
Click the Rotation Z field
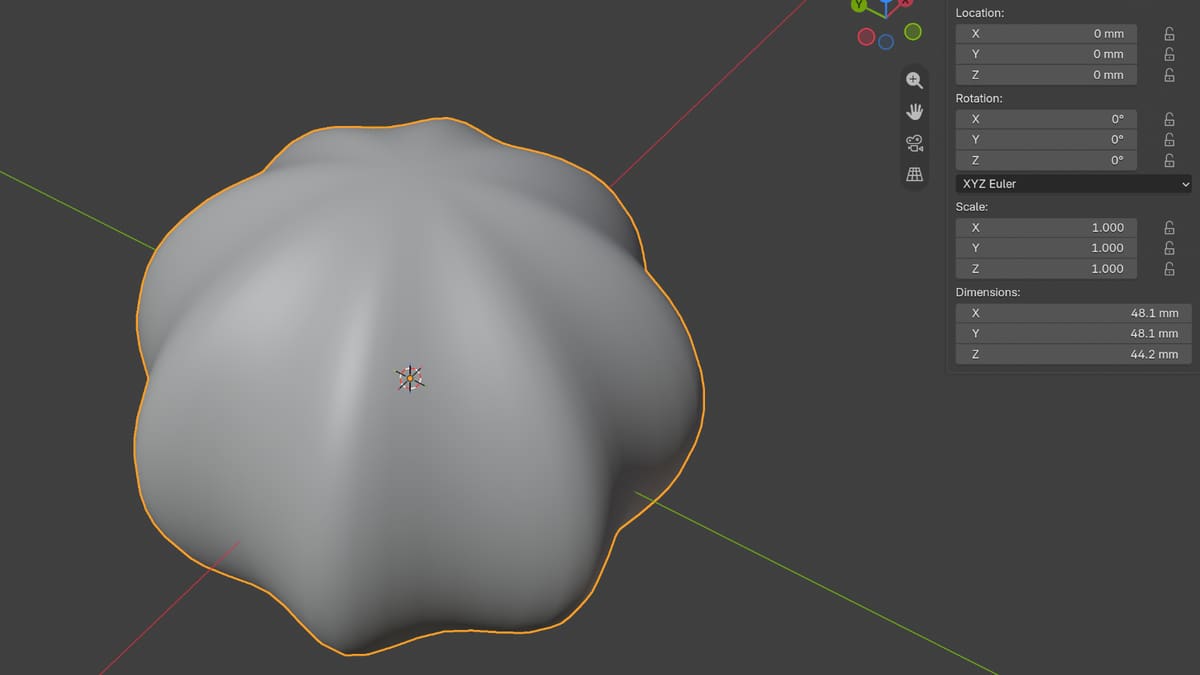(1047, 160)
